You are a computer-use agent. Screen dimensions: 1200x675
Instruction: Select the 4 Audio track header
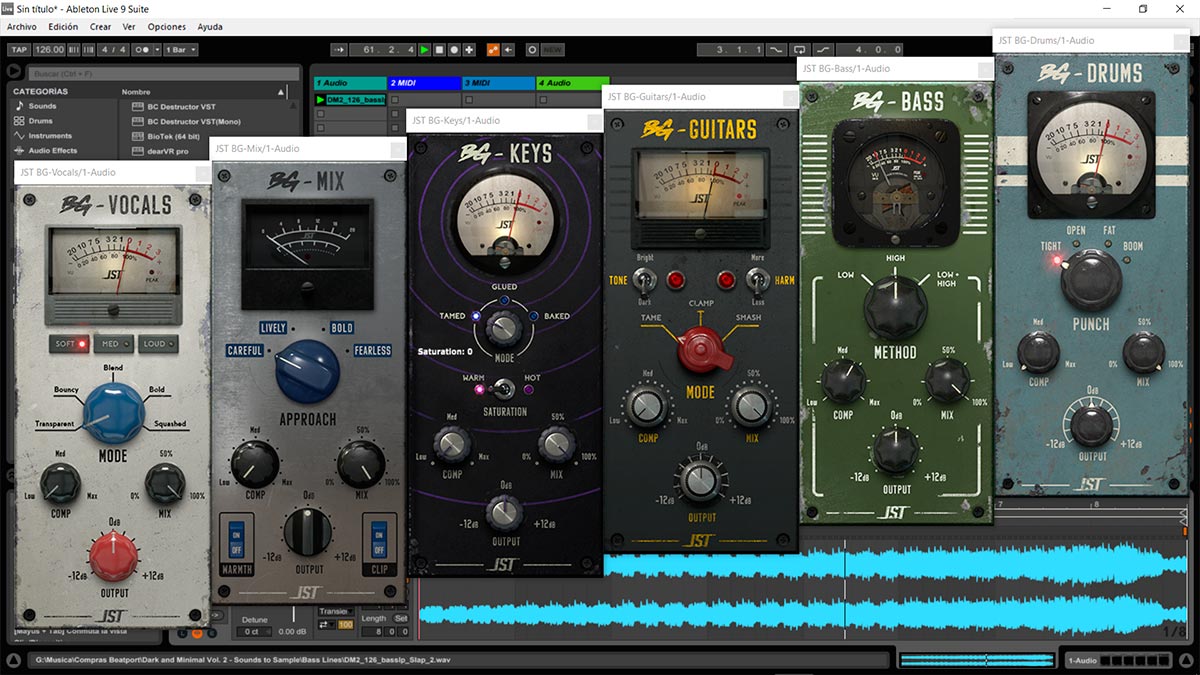(572, 83)
